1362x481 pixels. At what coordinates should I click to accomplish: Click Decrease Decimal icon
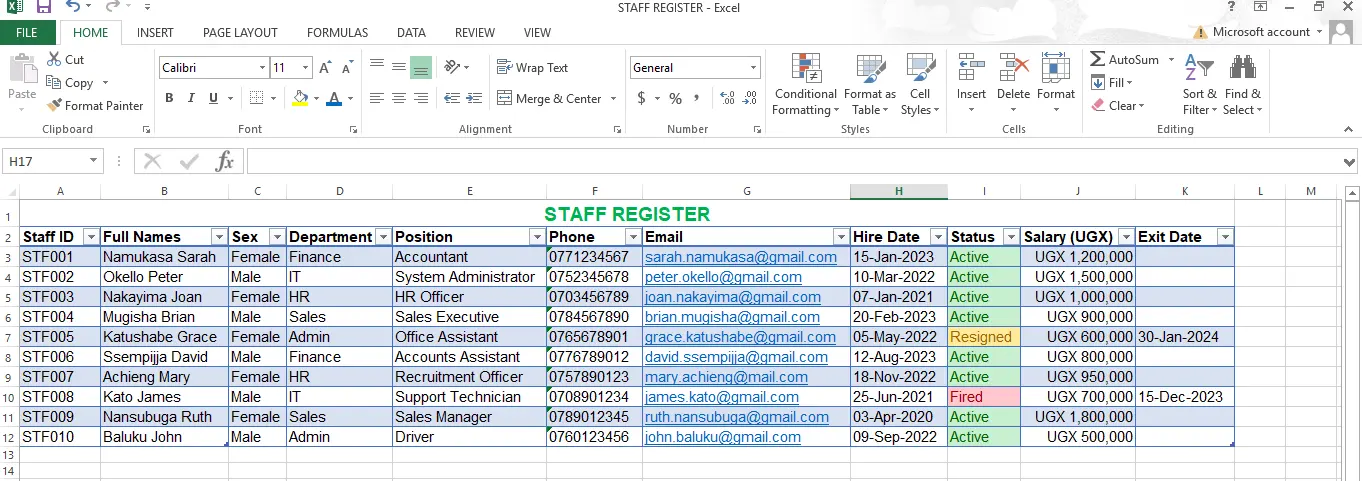pos(750,98)
